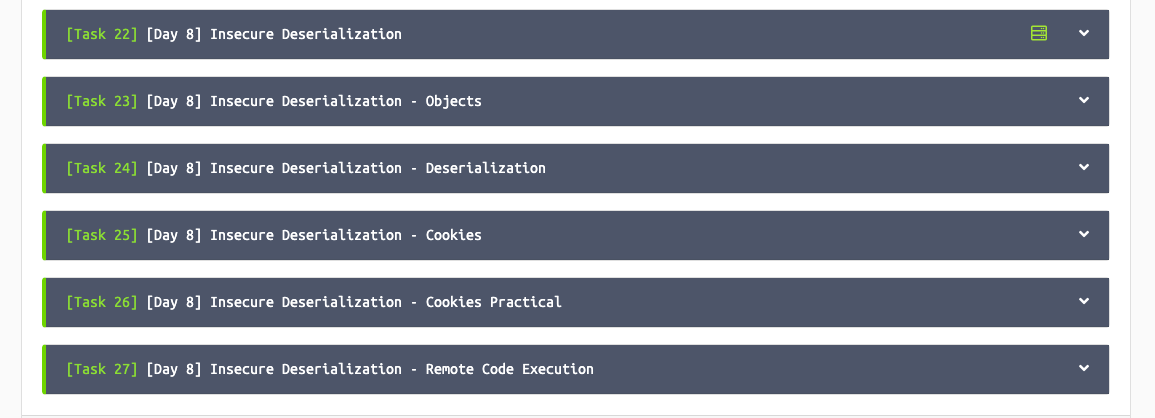
Task: Open 'Insecure Deserialization - Remote Code Execution' heading
Action: (401, 369)
